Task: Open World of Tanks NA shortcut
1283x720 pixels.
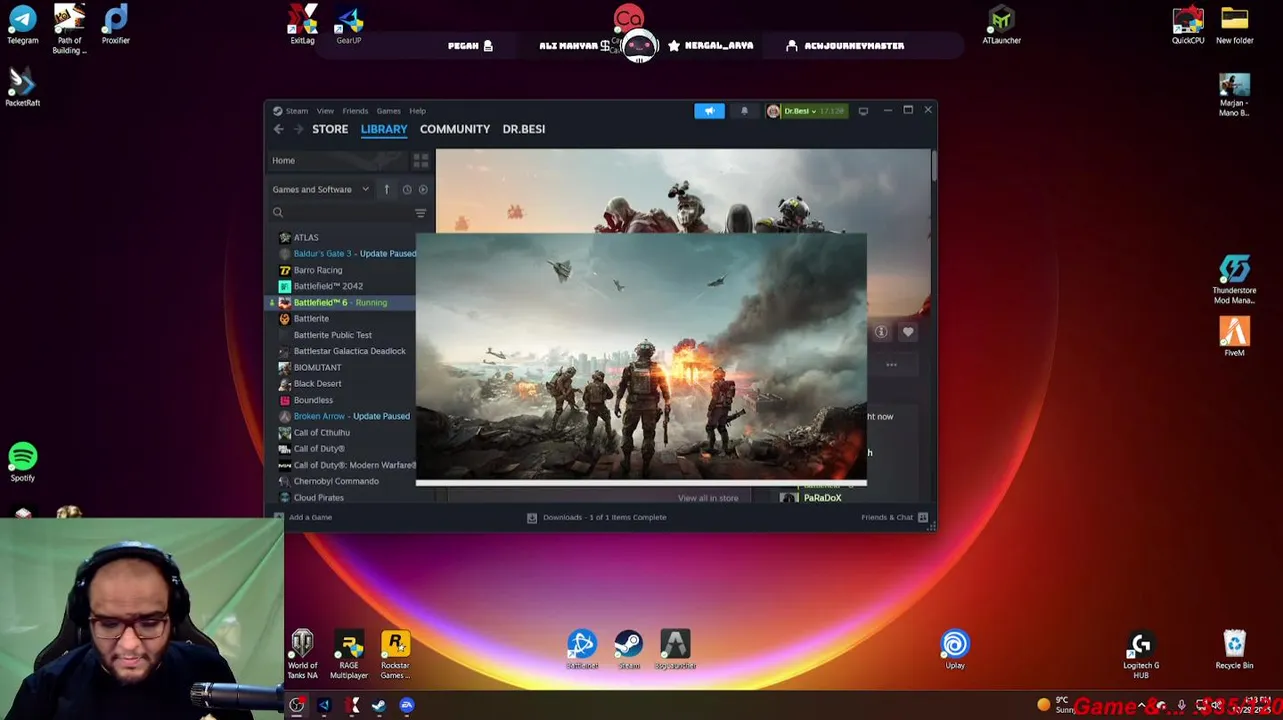Action: pos(302,655)
